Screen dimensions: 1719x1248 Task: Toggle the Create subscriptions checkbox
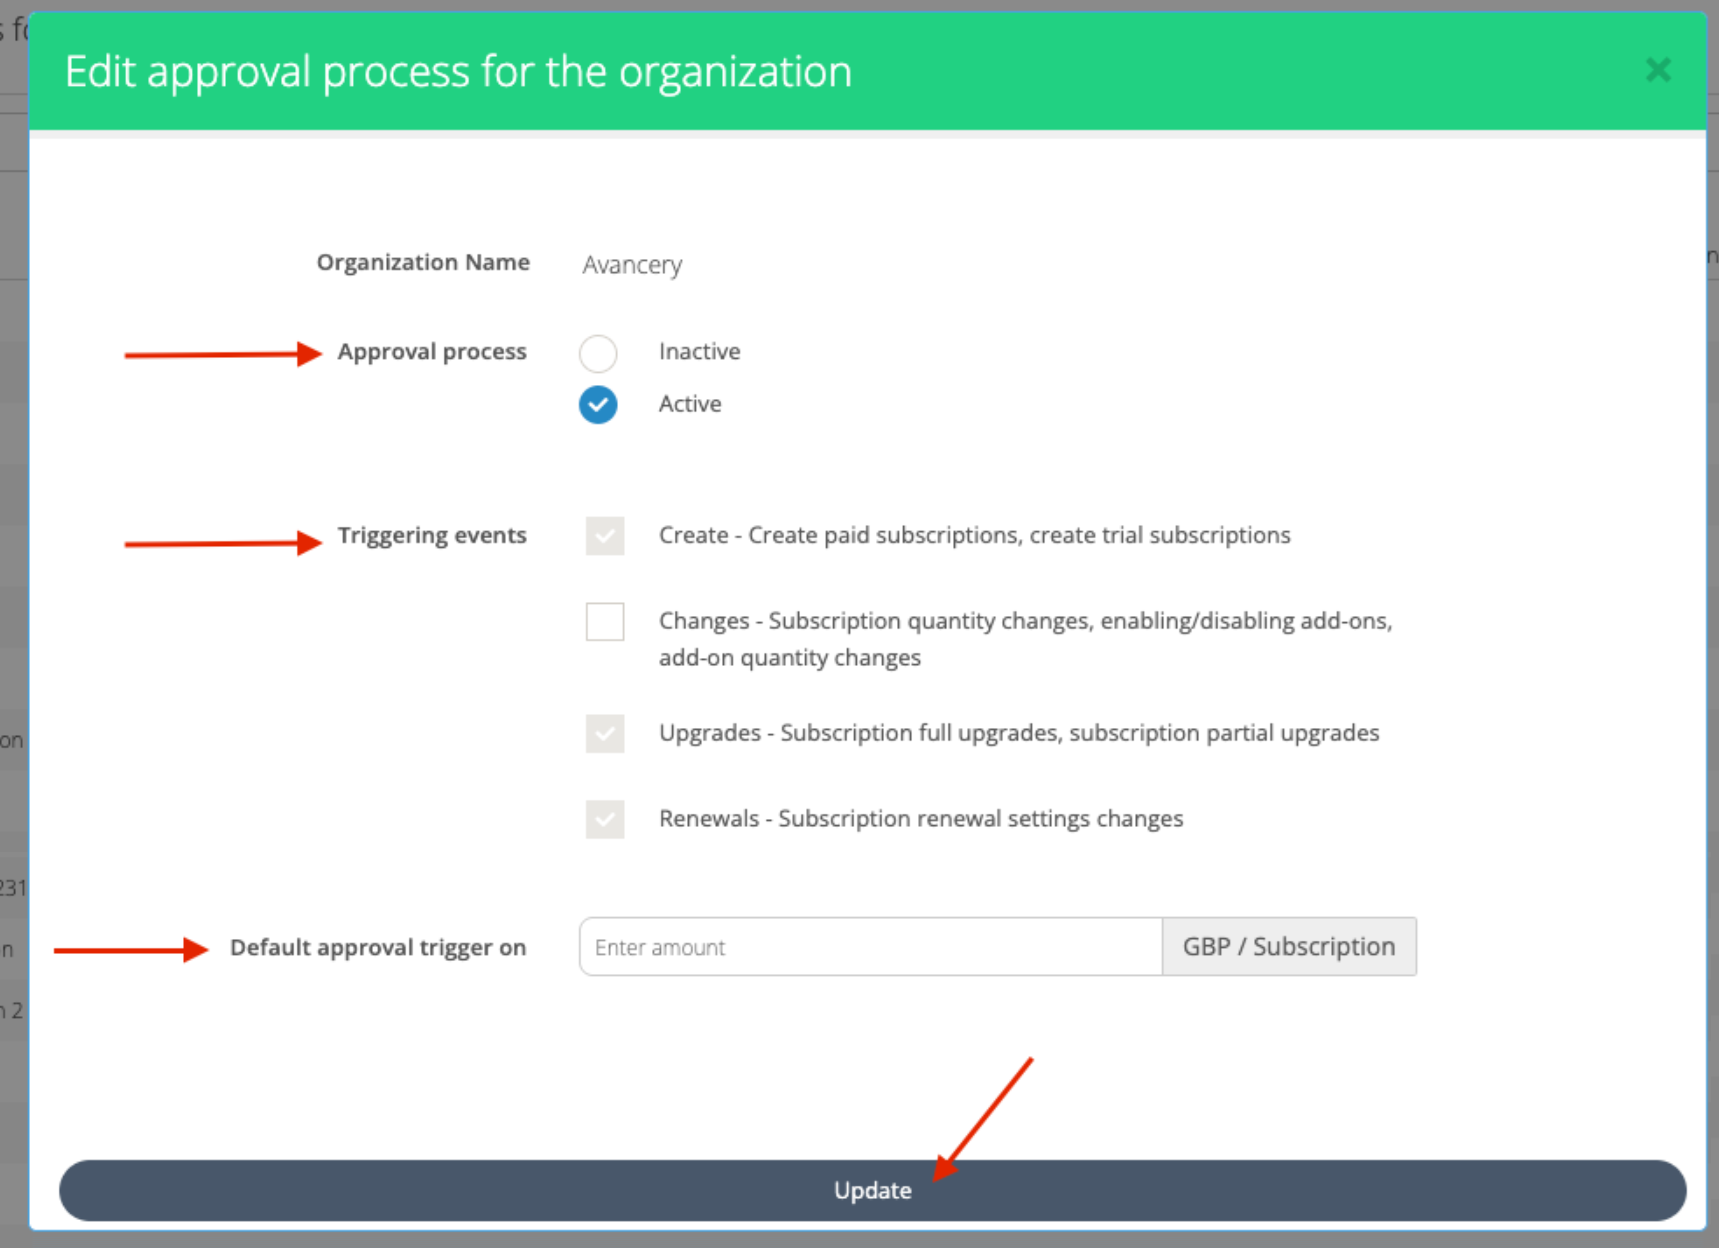605,536
